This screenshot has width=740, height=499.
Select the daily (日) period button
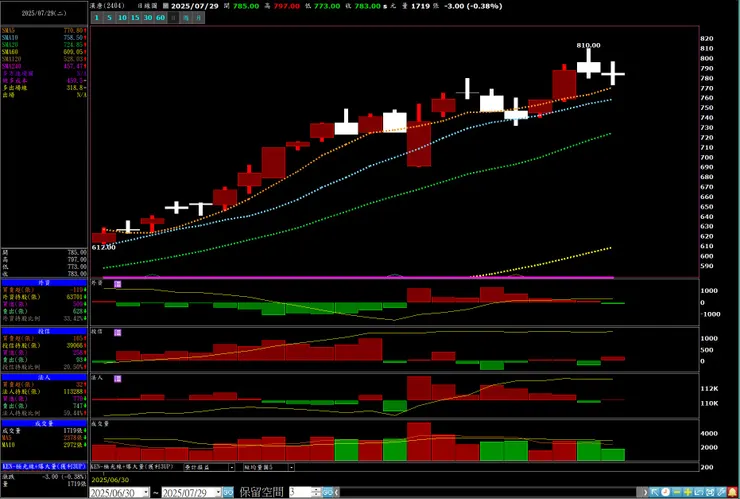[173, 18]
